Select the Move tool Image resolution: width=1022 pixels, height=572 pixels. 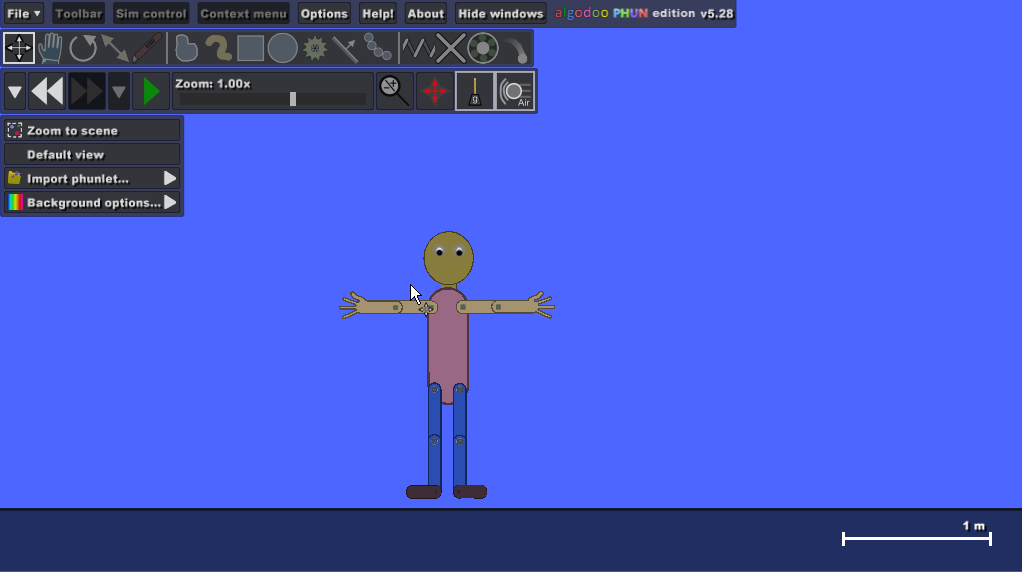coord(19,48)
